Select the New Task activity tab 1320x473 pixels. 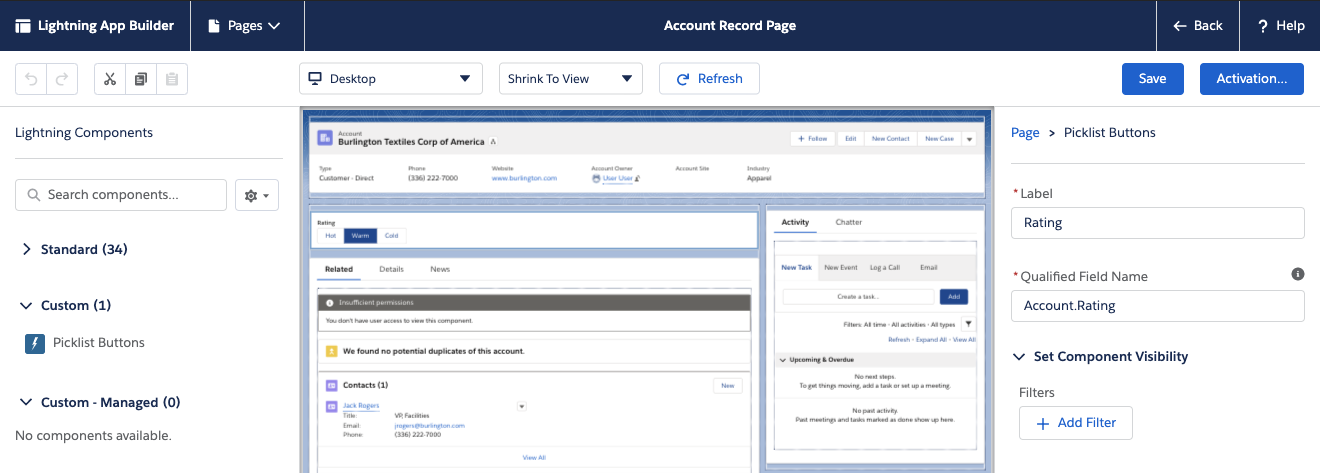tap(796, 268)
